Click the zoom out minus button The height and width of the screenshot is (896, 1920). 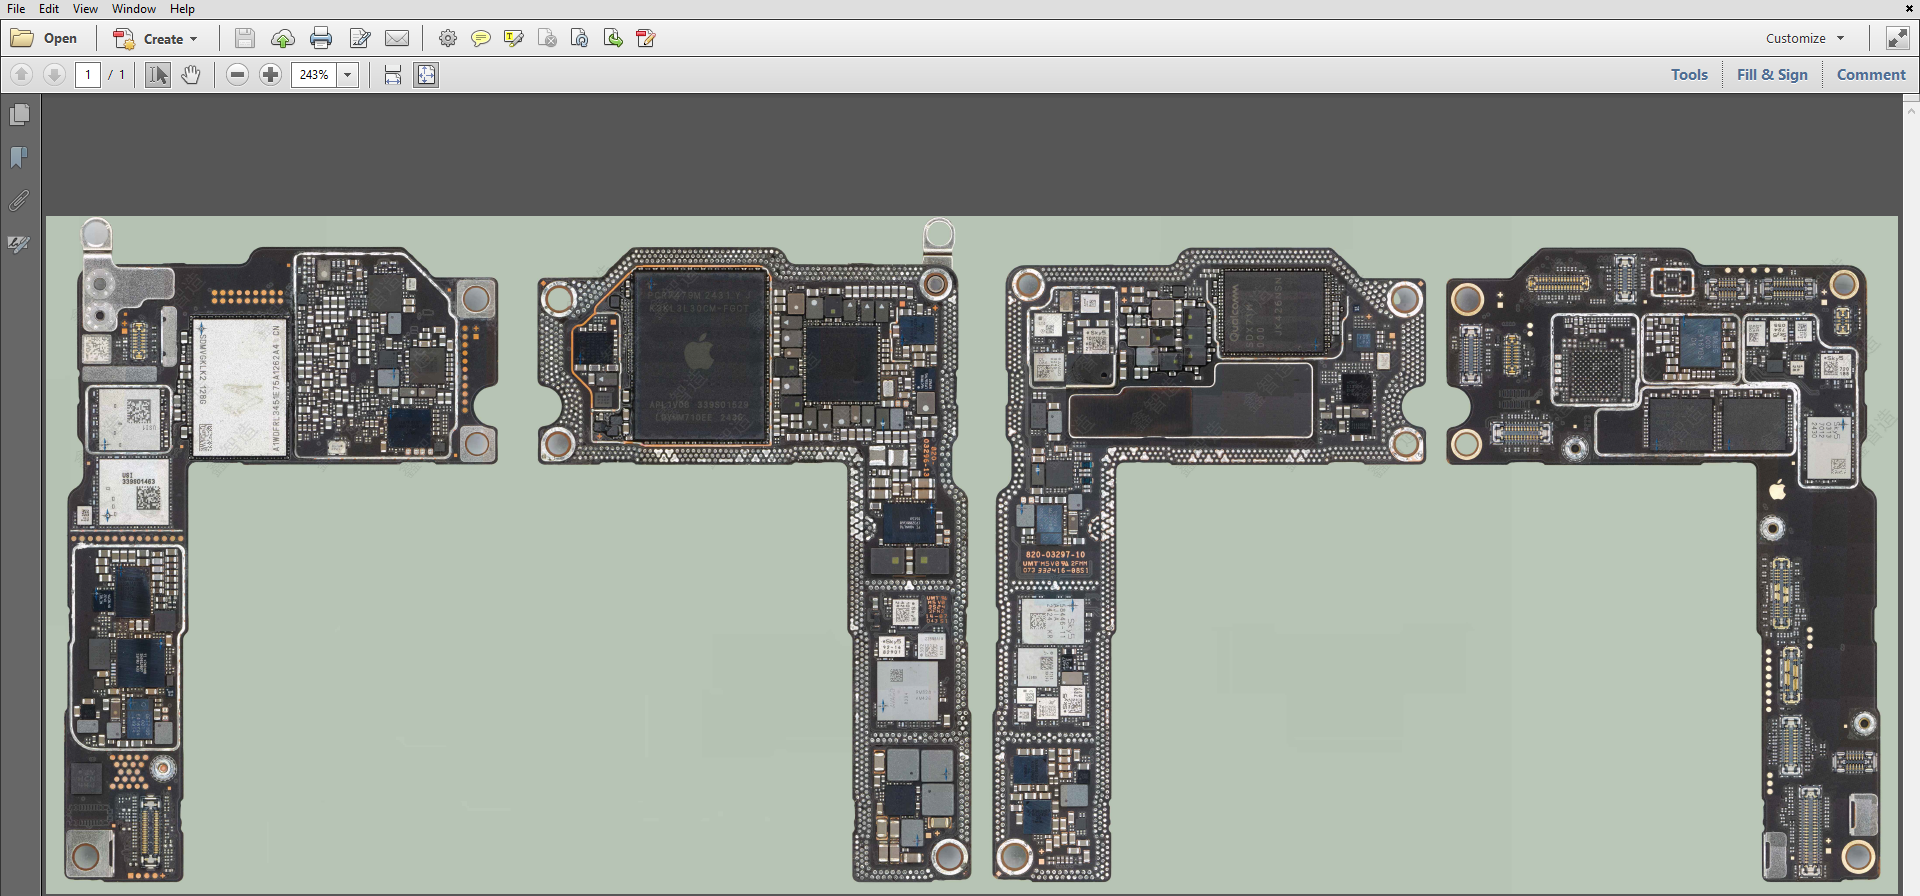(x=237, y=75)
